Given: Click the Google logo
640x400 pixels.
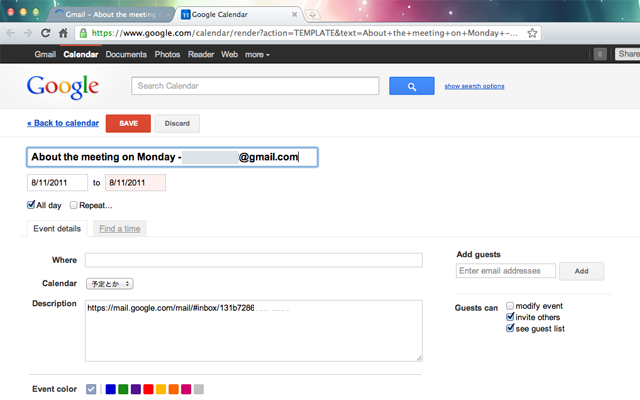Looking at the screenshot, I should coord(63,87).
